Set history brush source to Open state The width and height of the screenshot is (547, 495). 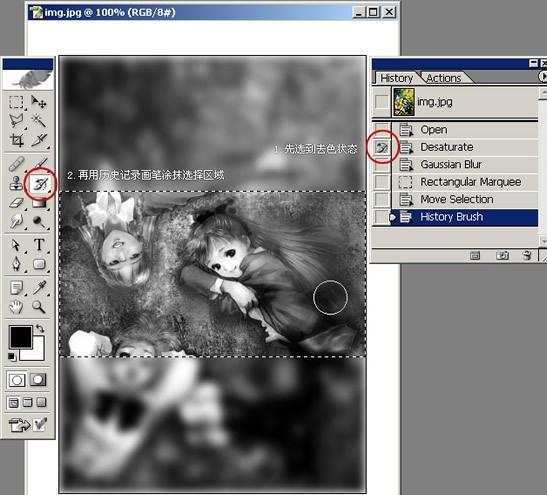click(x=381, y=129)
